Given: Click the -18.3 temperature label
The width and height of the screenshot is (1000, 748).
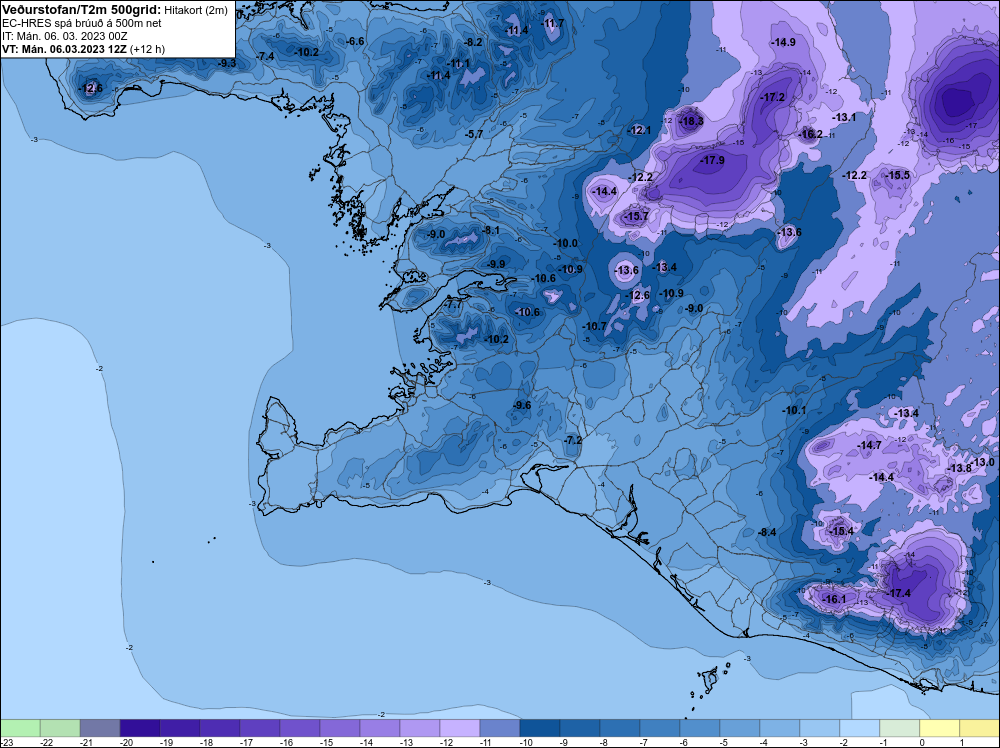Looking at the screenshot, I should [x=692, y=121].
